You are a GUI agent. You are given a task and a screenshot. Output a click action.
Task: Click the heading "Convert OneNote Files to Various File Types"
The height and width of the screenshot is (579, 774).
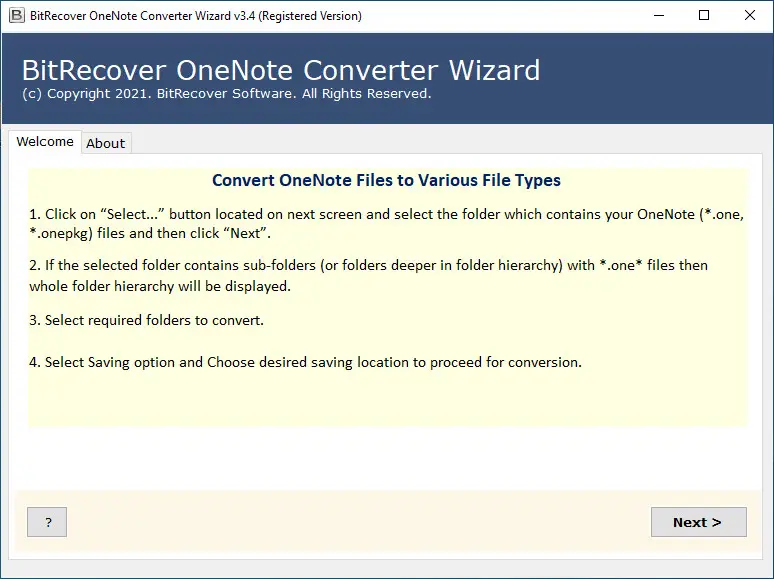click(386, 180)
